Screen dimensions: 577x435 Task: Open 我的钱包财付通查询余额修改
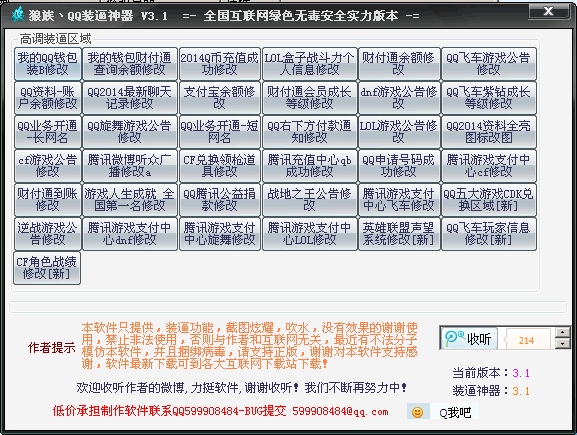tap(130, 64)
